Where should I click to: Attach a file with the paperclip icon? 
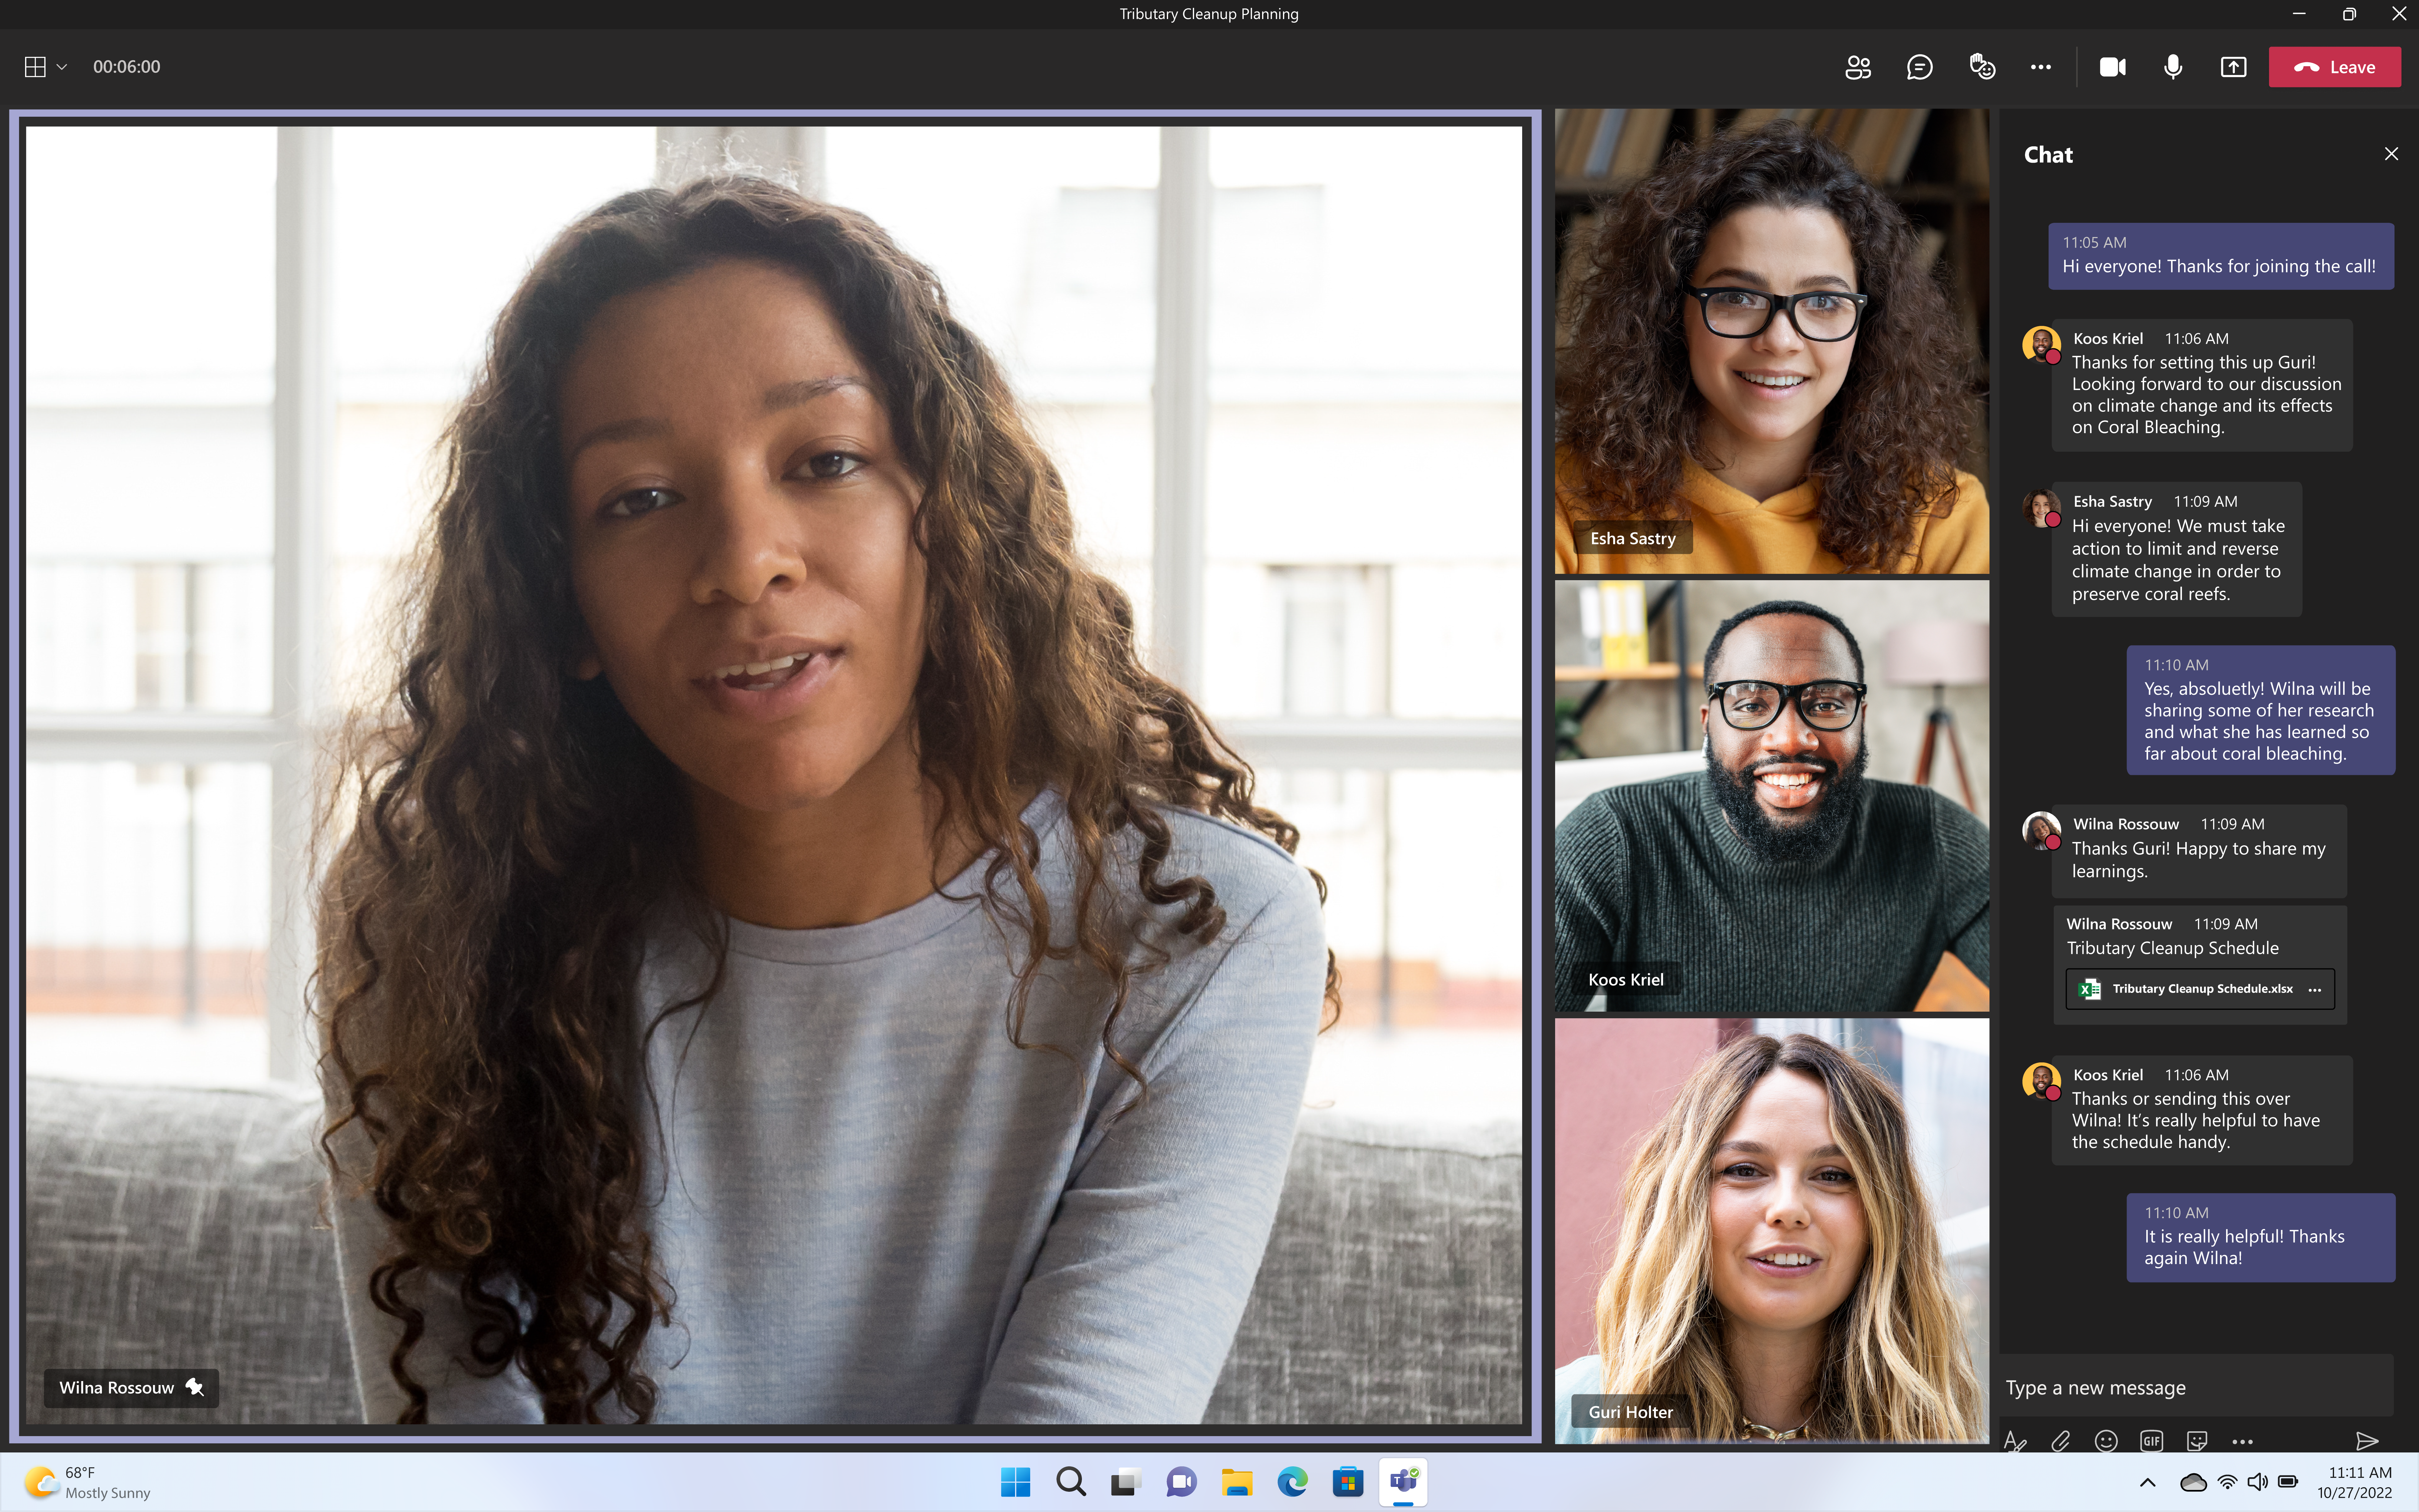click(2060, 1441)
